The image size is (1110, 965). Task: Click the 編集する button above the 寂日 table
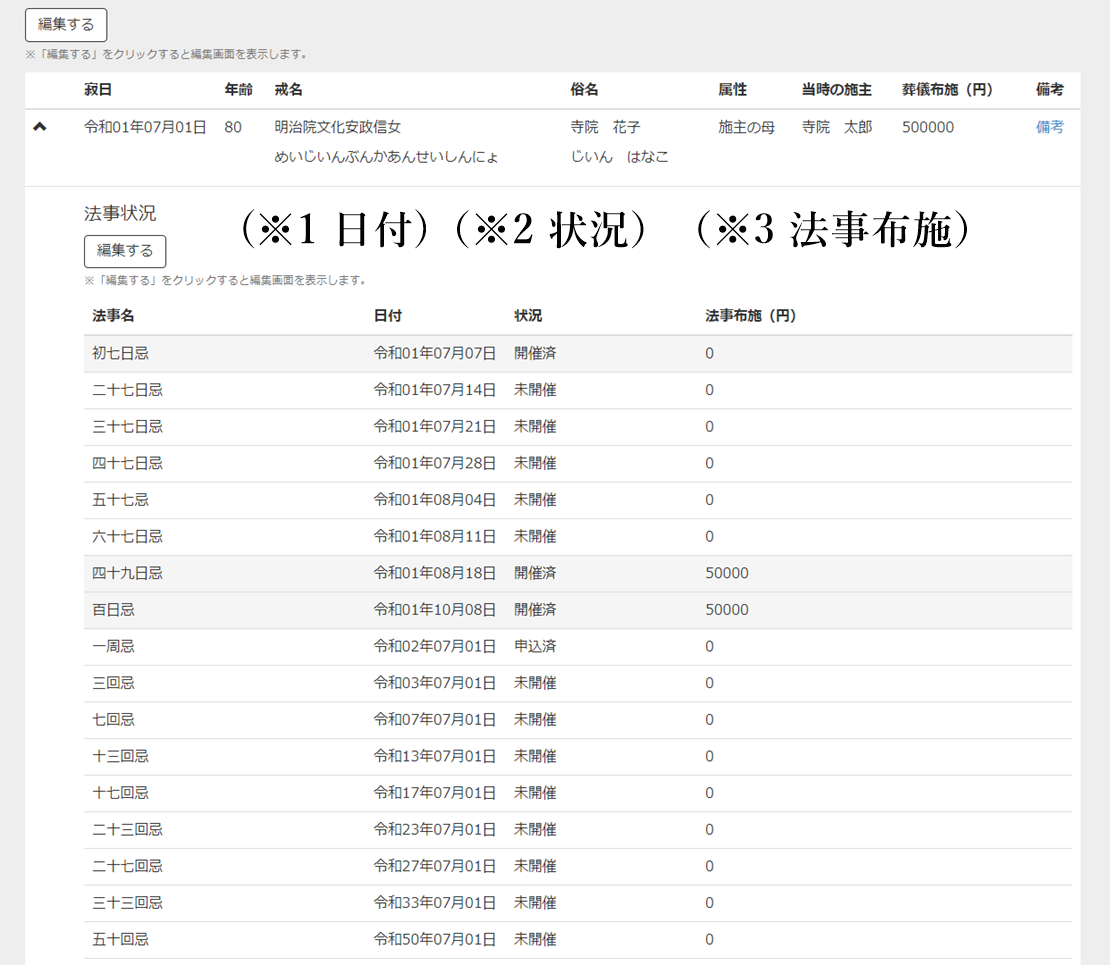[66, 25]
